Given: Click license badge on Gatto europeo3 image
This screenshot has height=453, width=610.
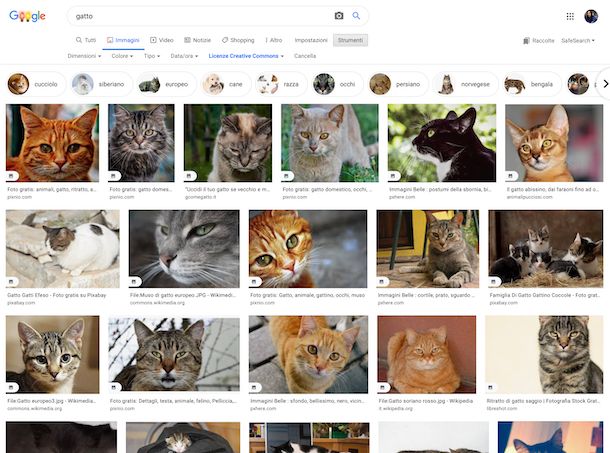Looking at the screenshot, I should click(11, 387).
